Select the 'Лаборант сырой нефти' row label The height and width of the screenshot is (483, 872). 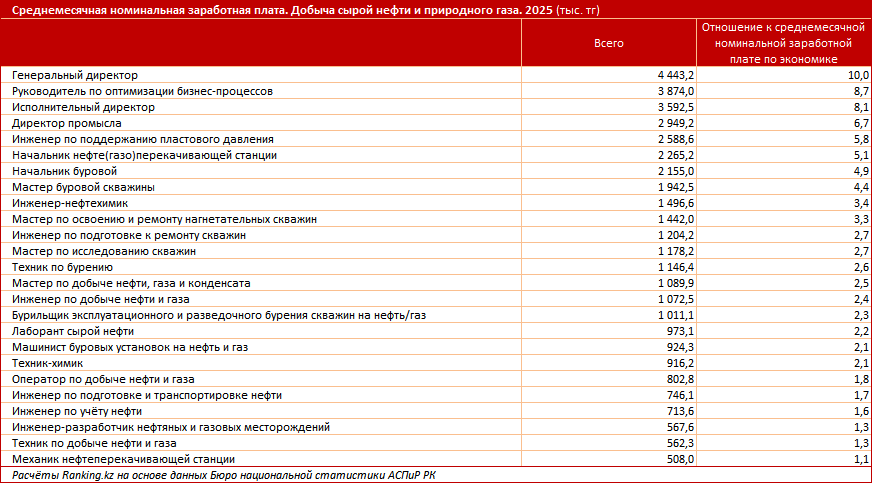[73, 331]
